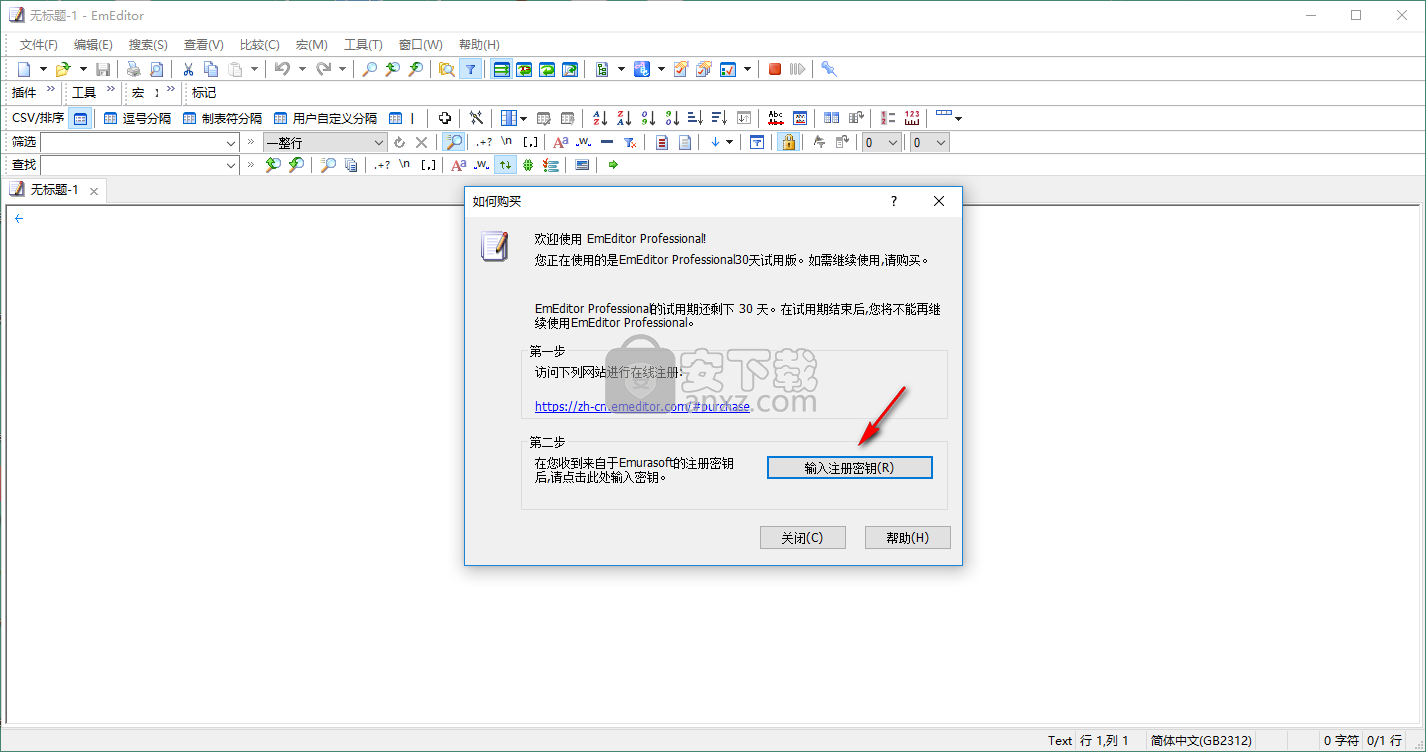This screenshot has height=752, width=1426.
Task: Click the clear-filter funnel with red X
Action: click(630, 142)
